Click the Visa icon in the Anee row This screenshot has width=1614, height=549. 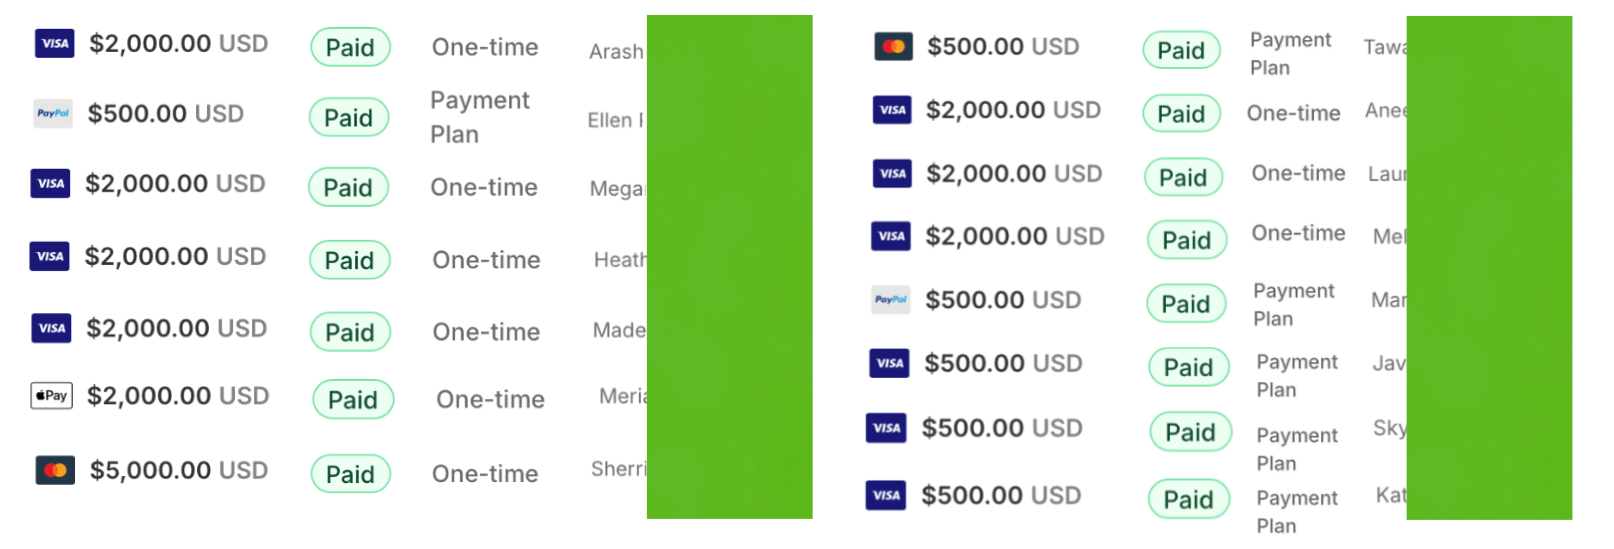tap(892, 110)
